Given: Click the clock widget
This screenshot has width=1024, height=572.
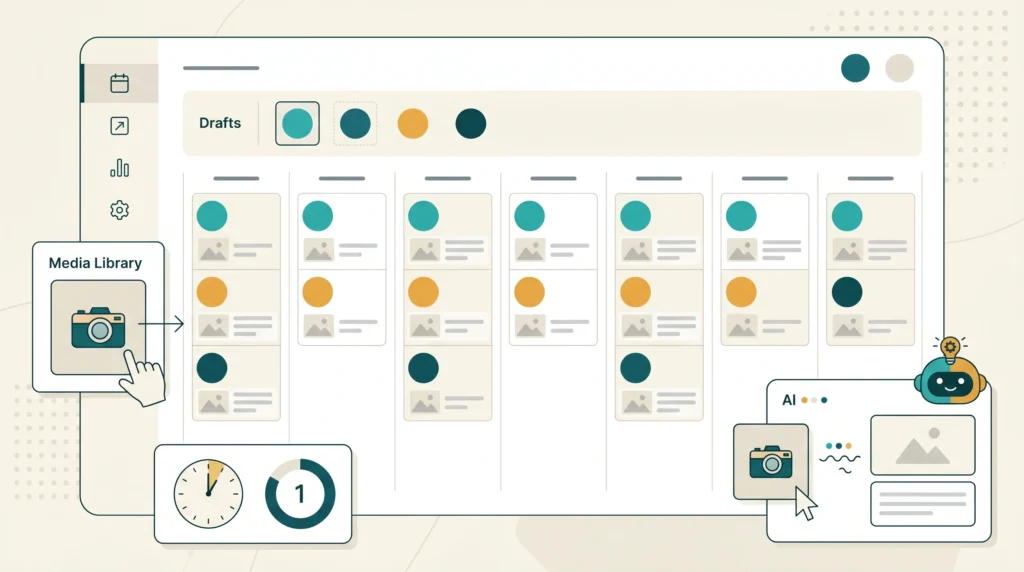Looking at the screenshot, I should tap(208, 494).
